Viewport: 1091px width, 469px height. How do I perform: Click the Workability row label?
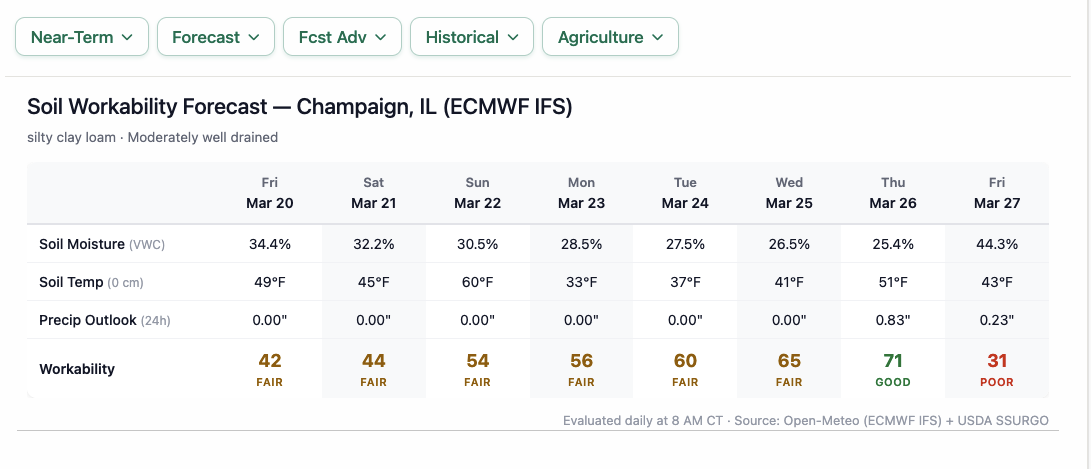point(77,369)
